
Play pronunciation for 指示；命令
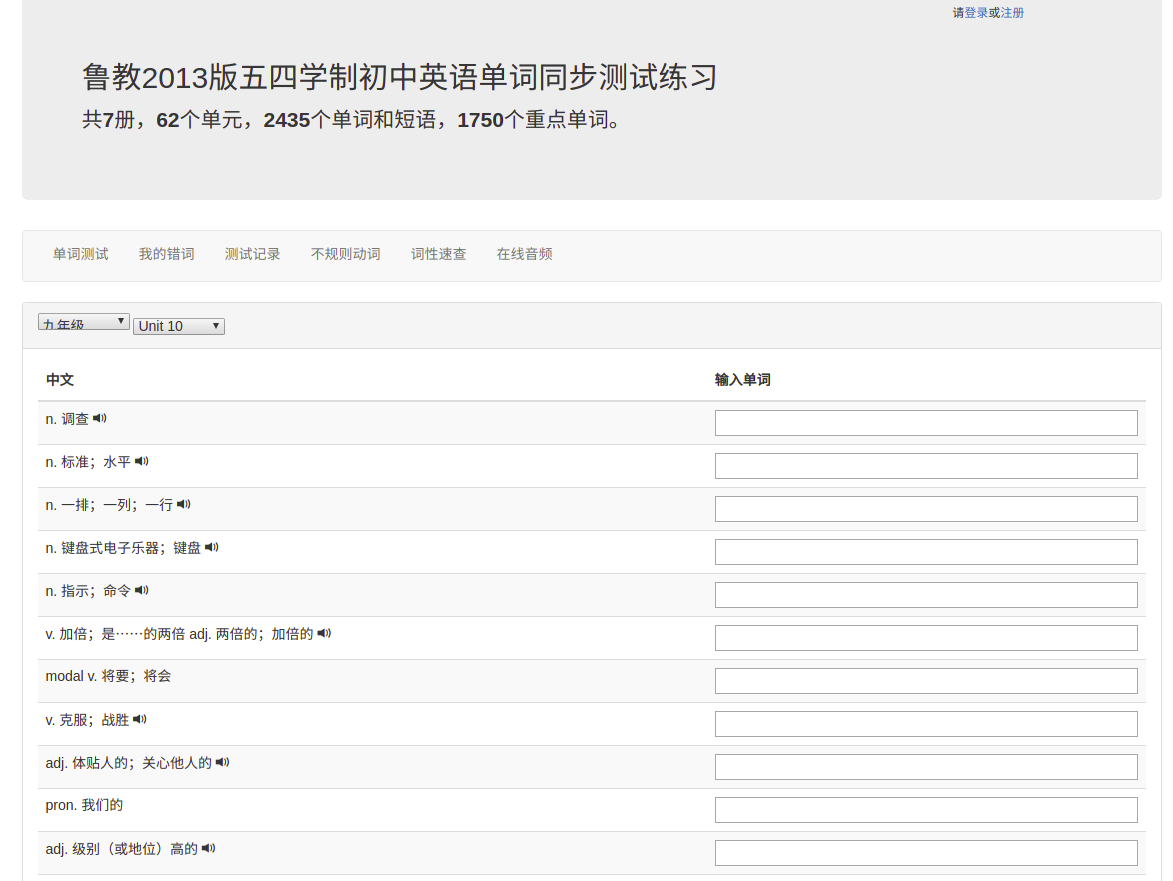point(142,590)
